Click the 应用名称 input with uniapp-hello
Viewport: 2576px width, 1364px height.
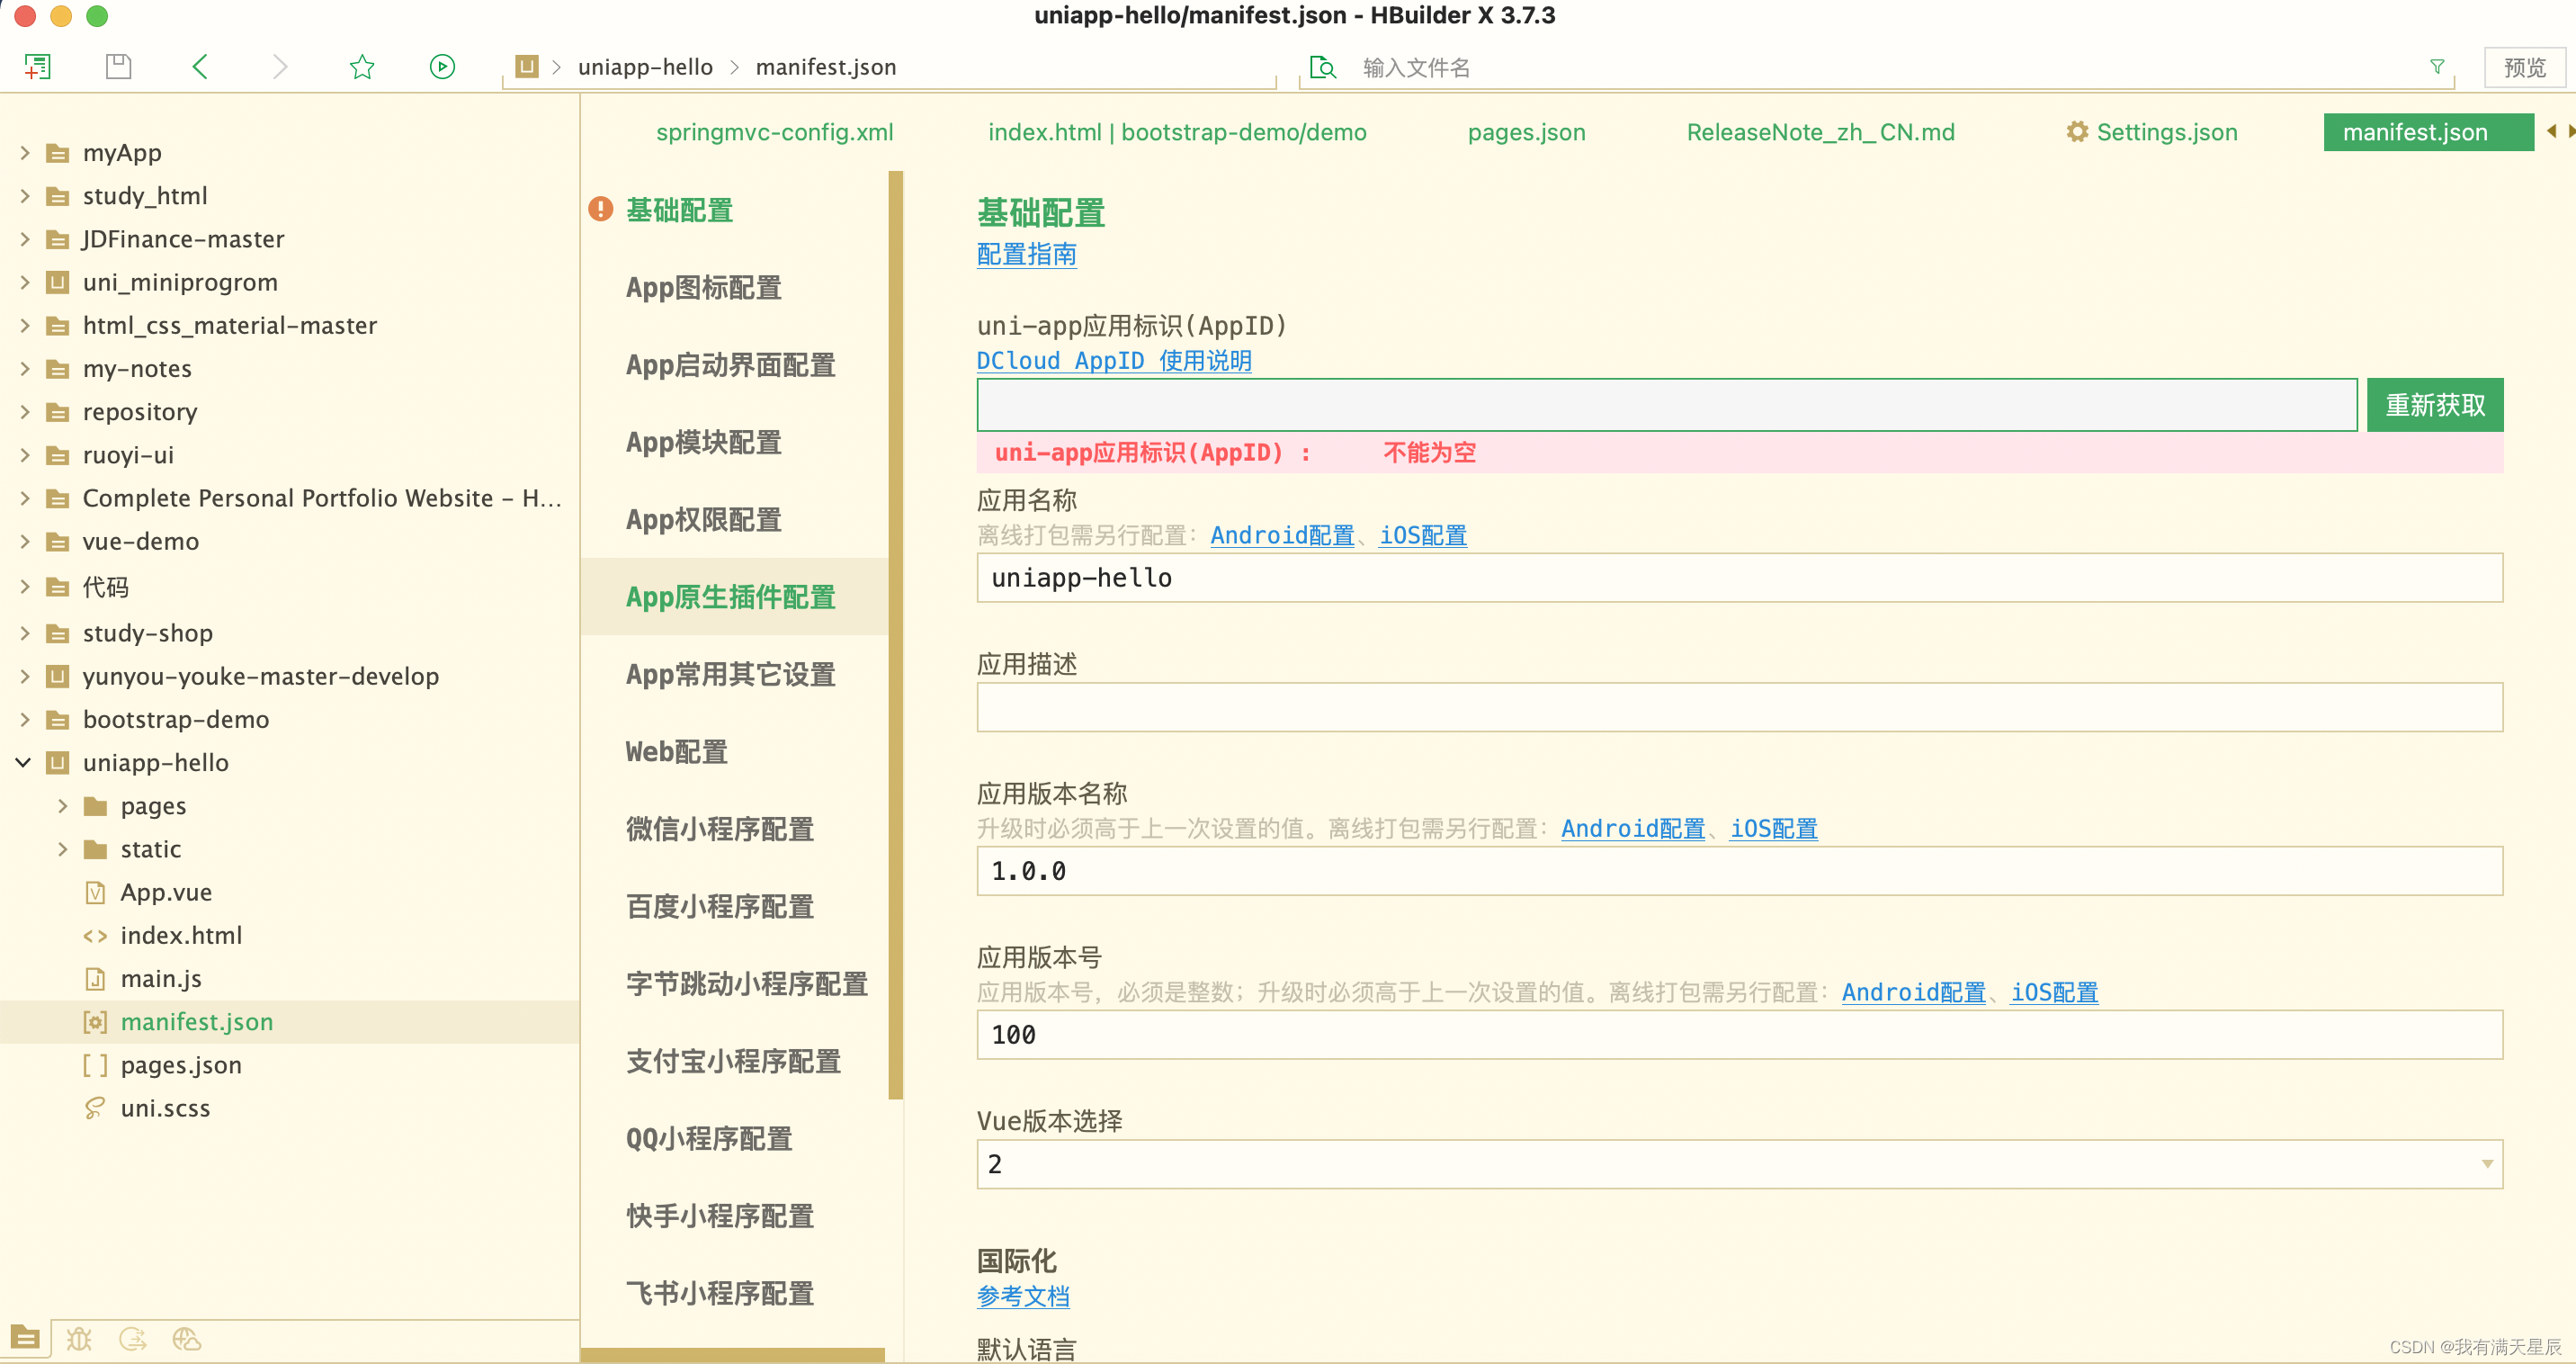pyautogui.click(x=1739, y=578)
